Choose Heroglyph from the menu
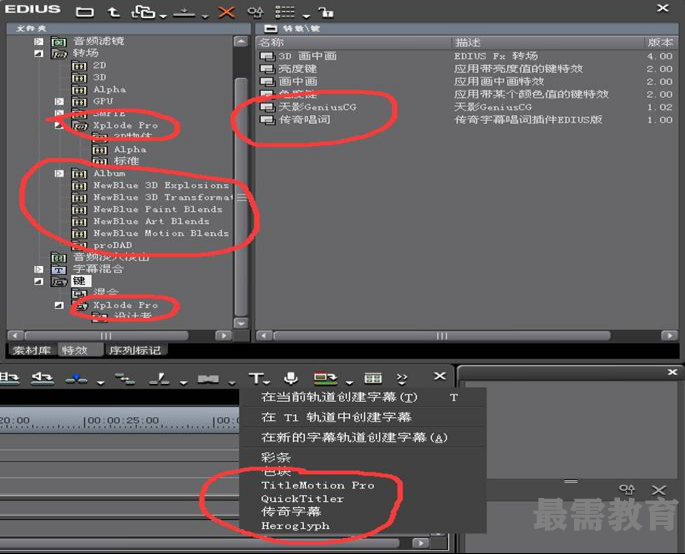The width and height of the screenshot is (685, 554). (295, 526)
